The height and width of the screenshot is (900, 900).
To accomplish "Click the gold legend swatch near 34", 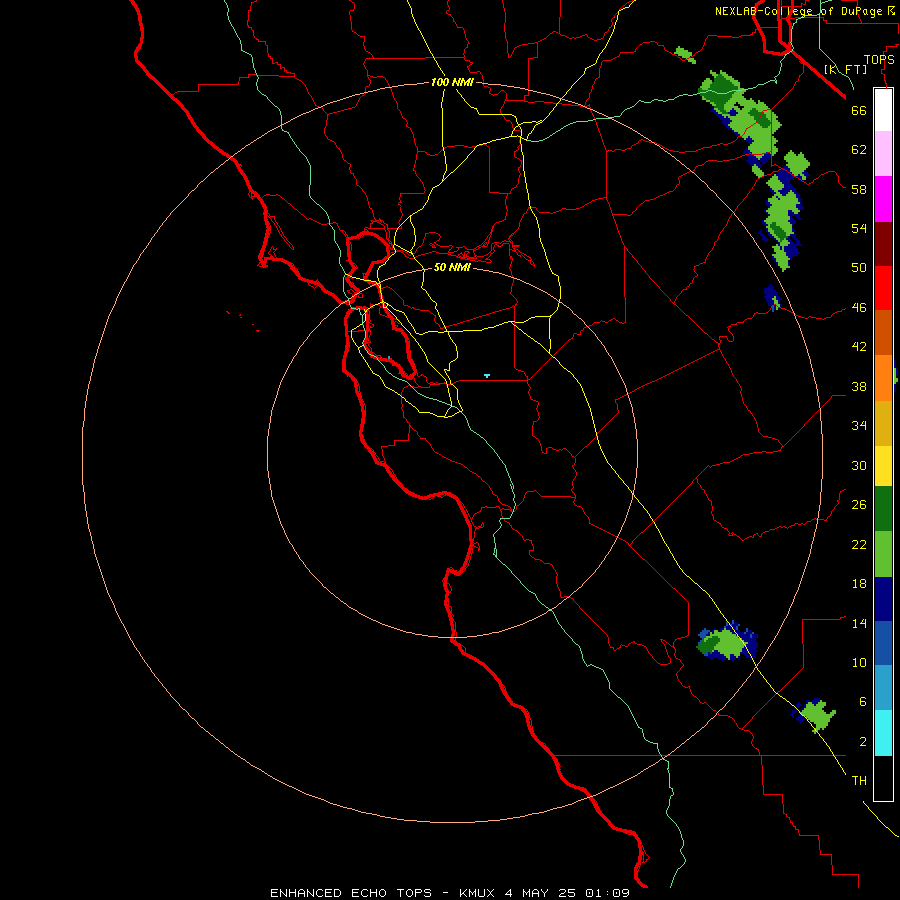I will coord(883,424).
